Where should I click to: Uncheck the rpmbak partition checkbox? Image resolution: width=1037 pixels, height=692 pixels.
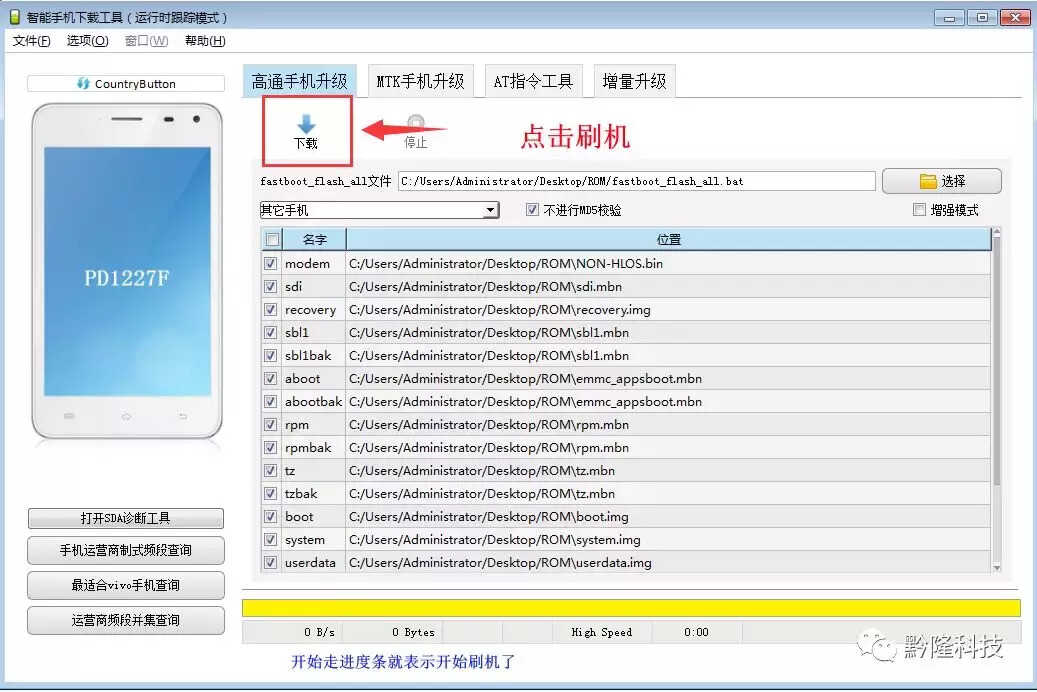270,447
